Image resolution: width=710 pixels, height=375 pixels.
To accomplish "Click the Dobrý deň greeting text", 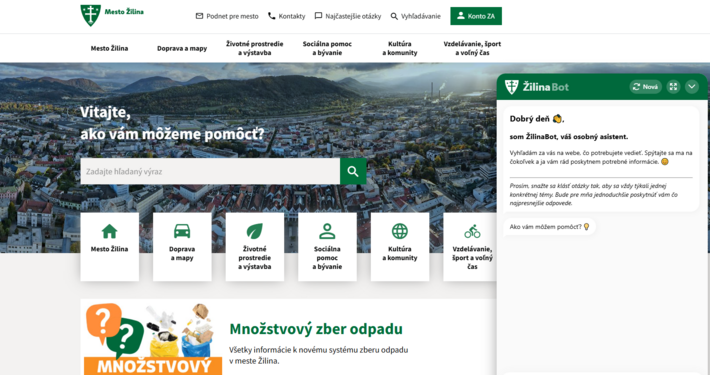I will coord(537,119).
